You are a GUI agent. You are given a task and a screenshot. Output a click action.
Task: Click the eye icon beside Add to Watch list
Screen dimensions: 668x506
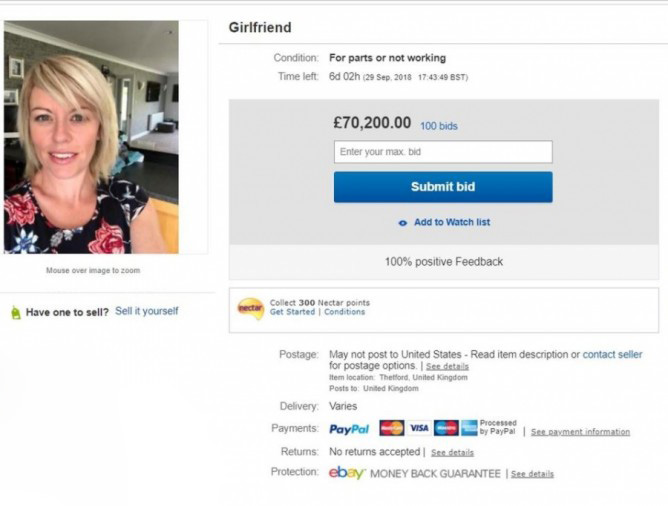click(x=403, y=223)
